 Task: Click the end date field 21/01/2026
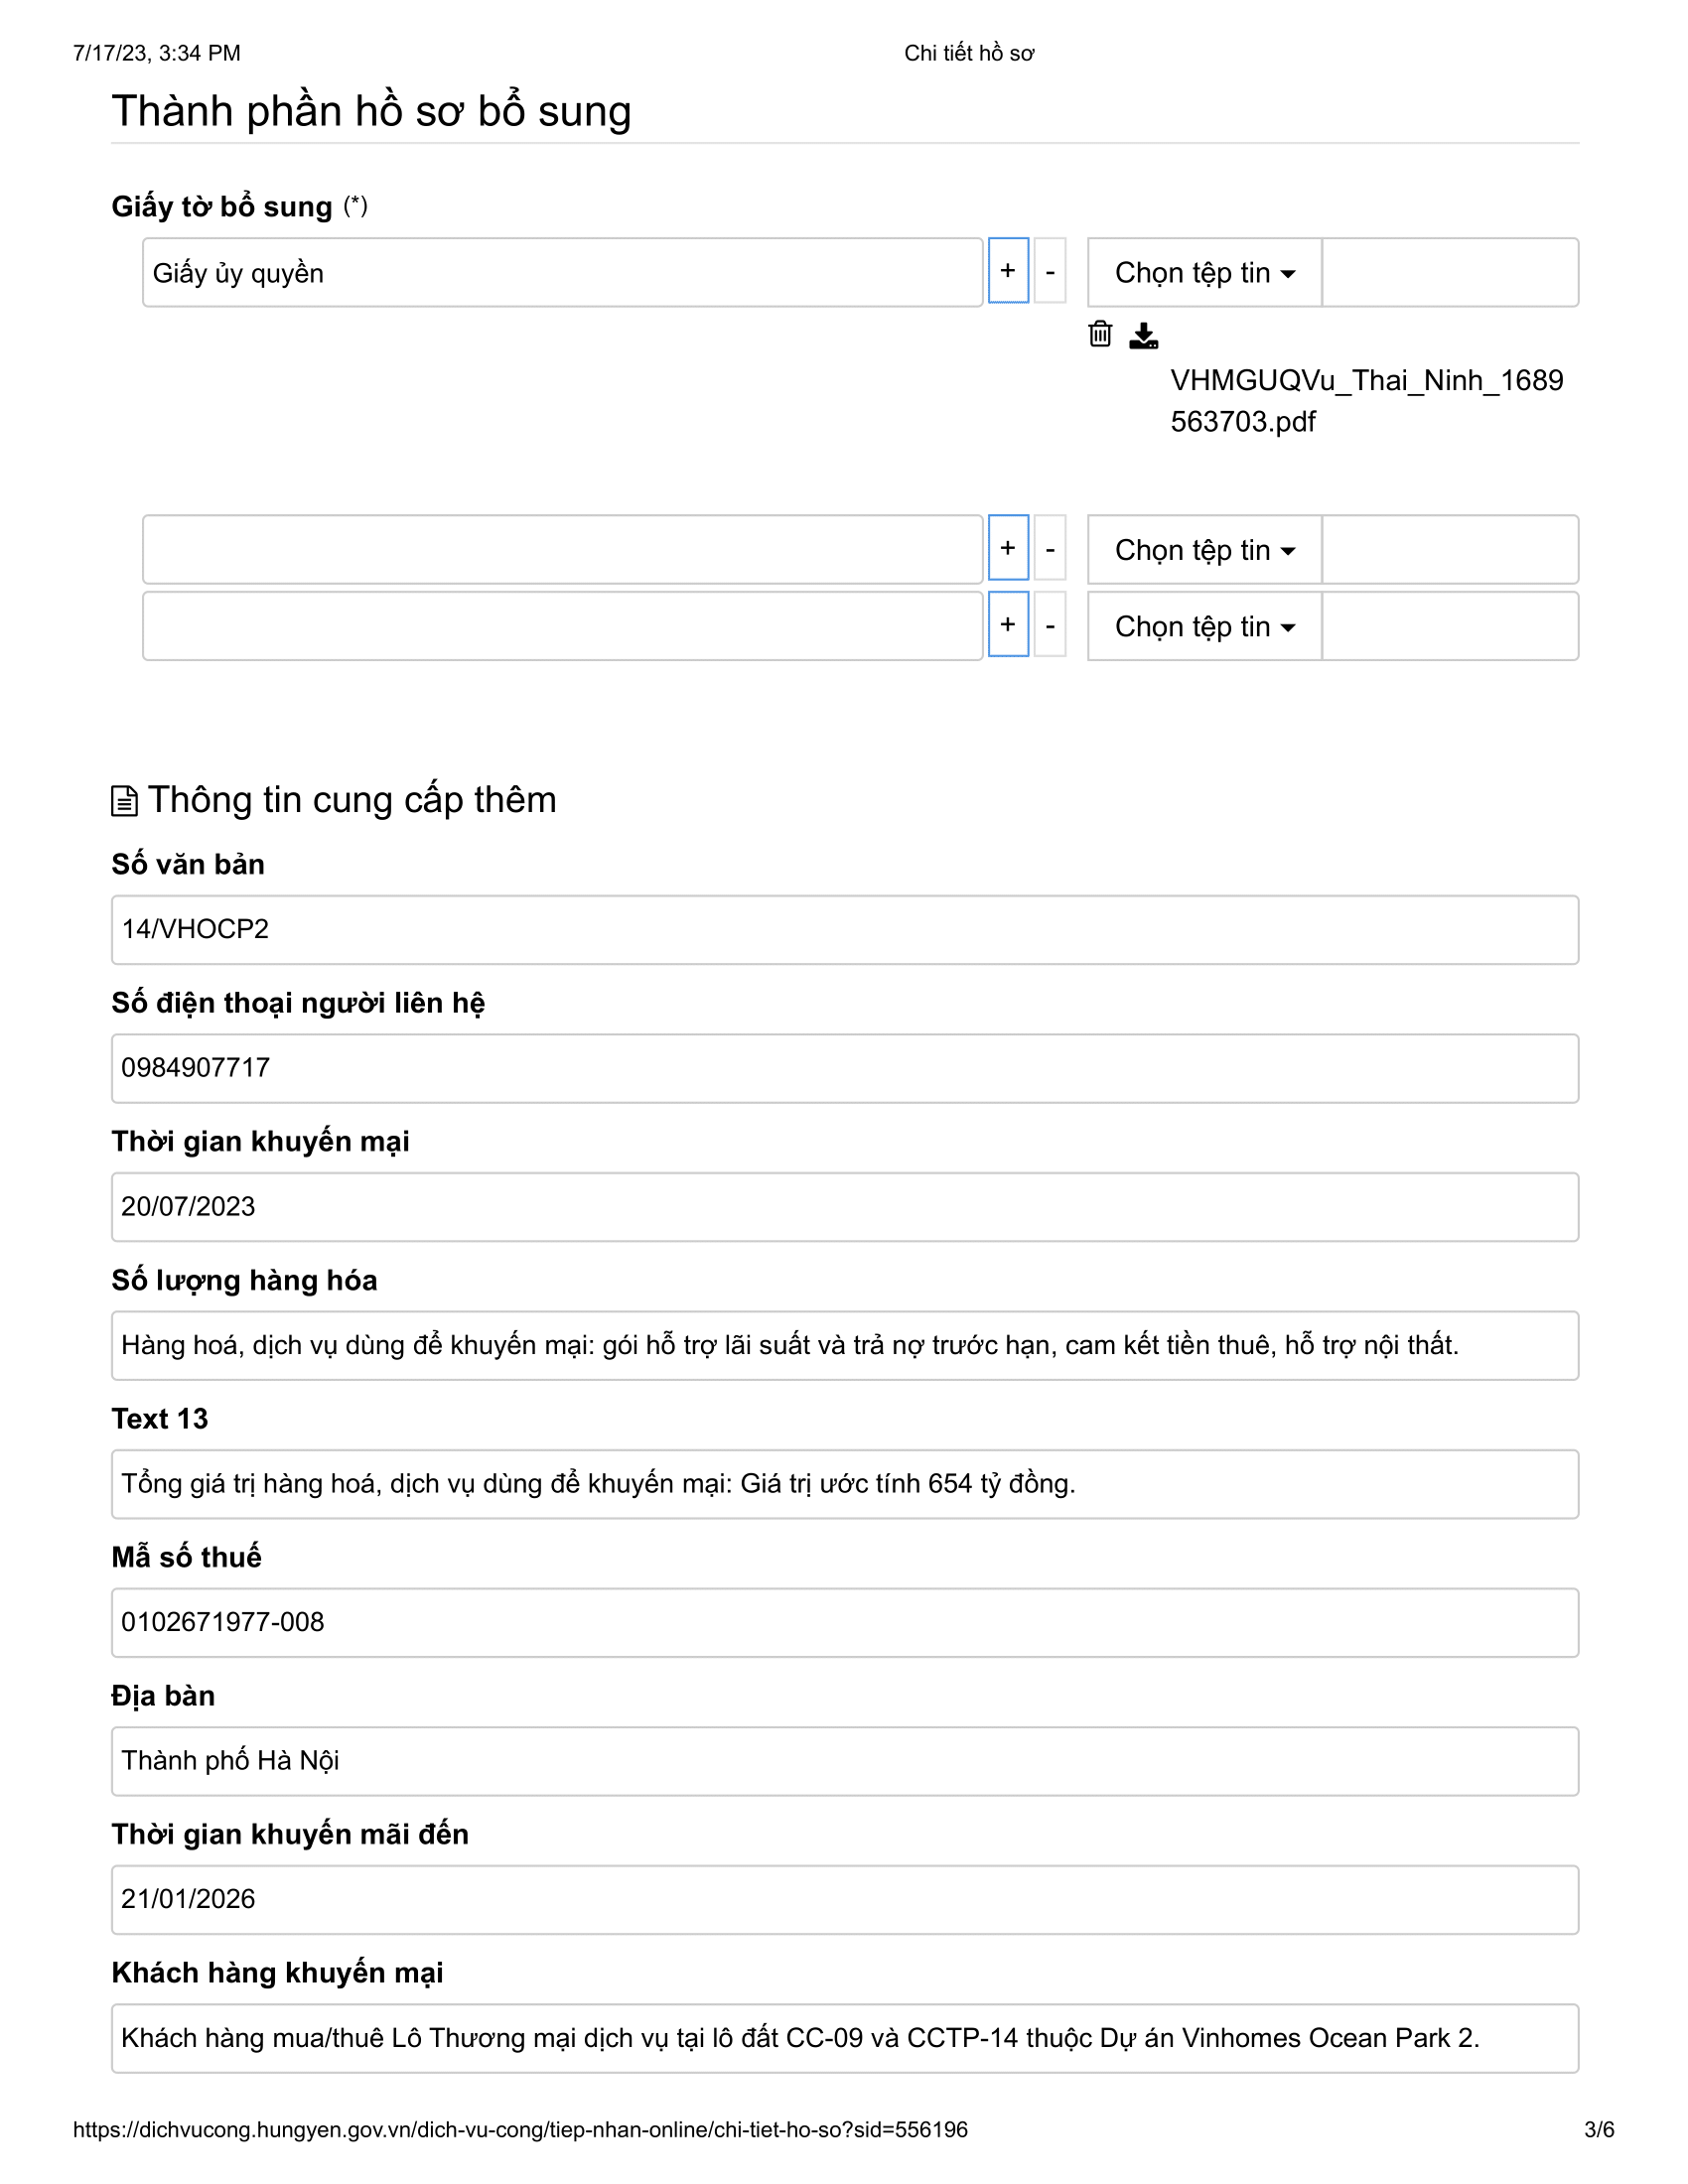coord(845,1899)
